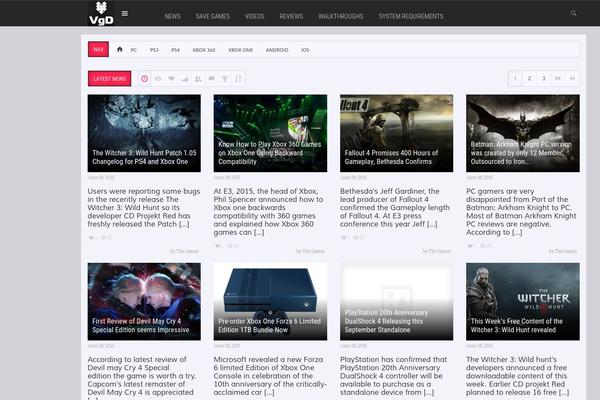Click excerpt starting 'At E3, 2015, the head of Xbox'

269,212
